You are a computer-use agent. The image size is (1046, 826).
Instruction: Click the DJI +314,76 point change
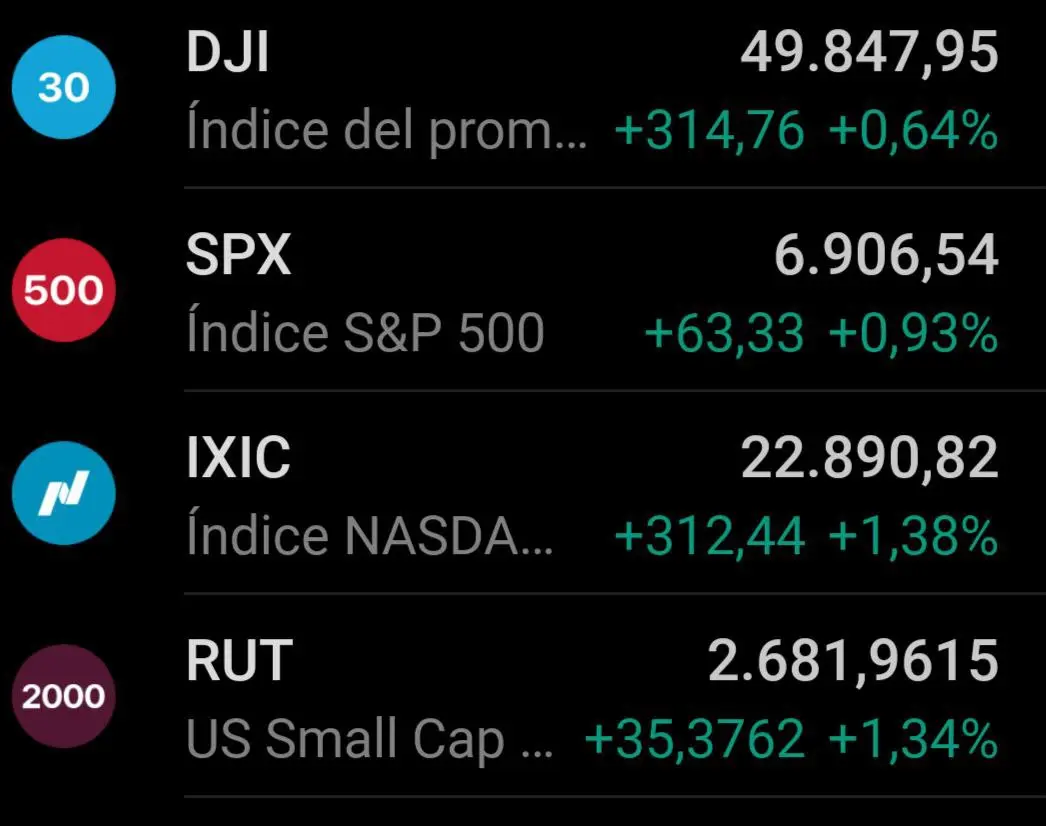709,131
